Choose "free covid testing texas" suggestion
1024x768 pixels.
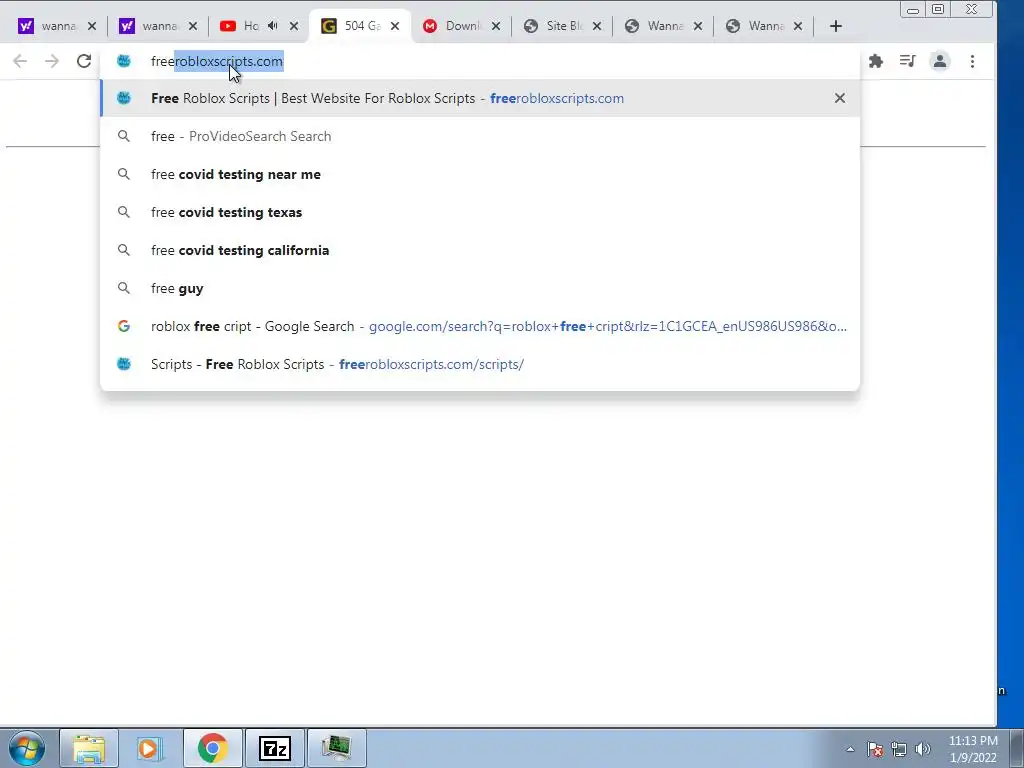pos(480,212)
